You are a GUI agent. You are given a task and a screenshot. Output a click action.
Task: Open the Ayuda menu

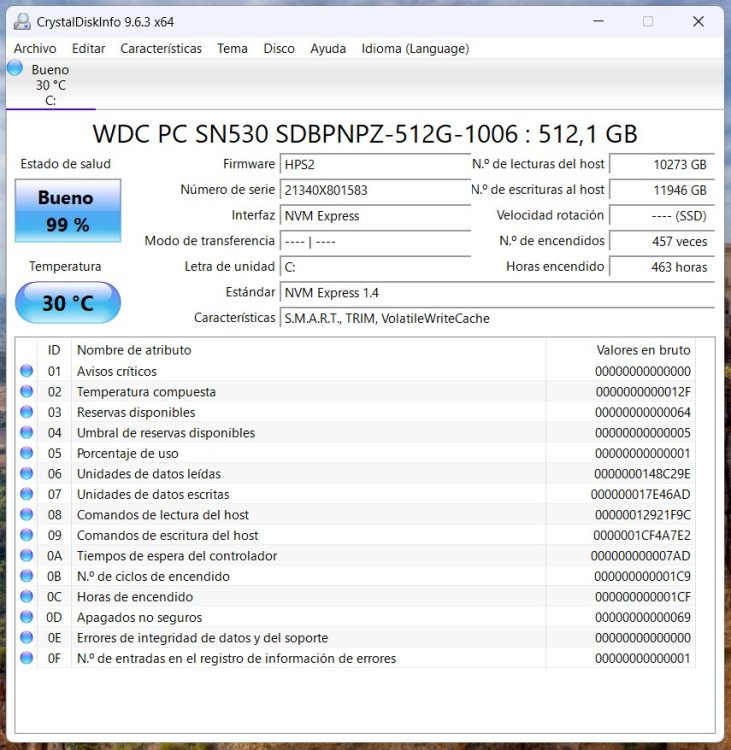(x=328, y=48)
